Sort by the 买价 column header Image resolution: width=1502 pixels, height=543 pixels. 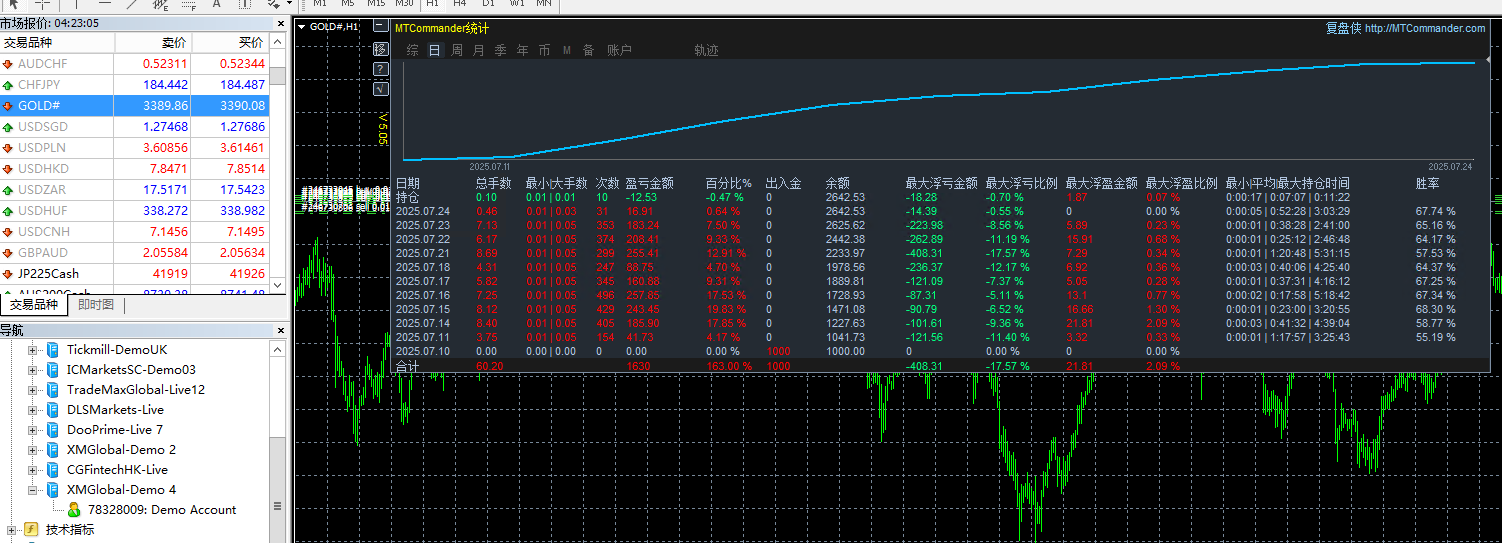pyautogui.click(x=230, y=43)
